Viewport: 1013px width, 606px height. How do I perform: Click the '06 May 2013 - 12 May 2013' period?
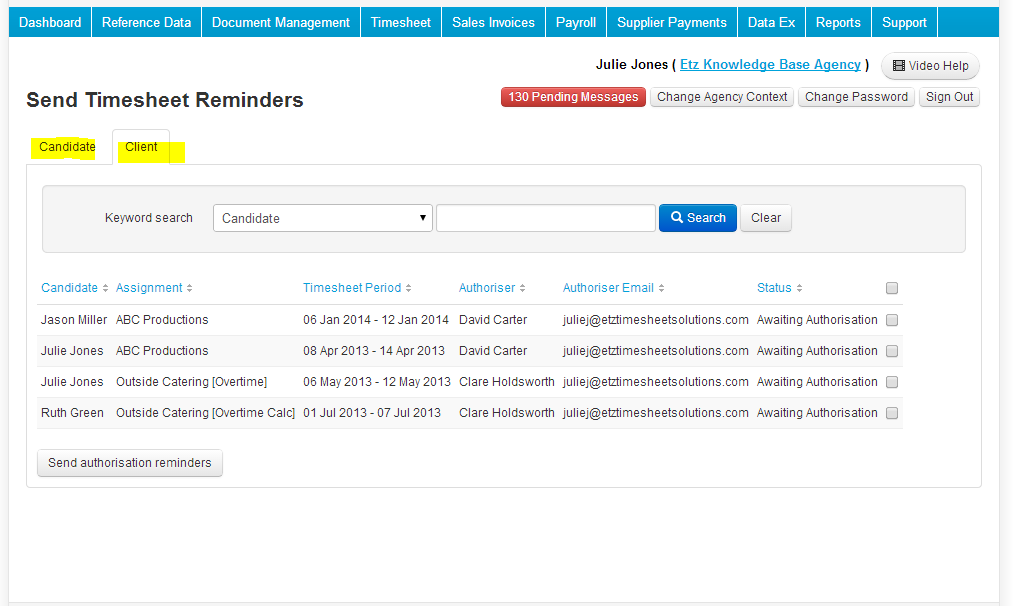[377, 382]
